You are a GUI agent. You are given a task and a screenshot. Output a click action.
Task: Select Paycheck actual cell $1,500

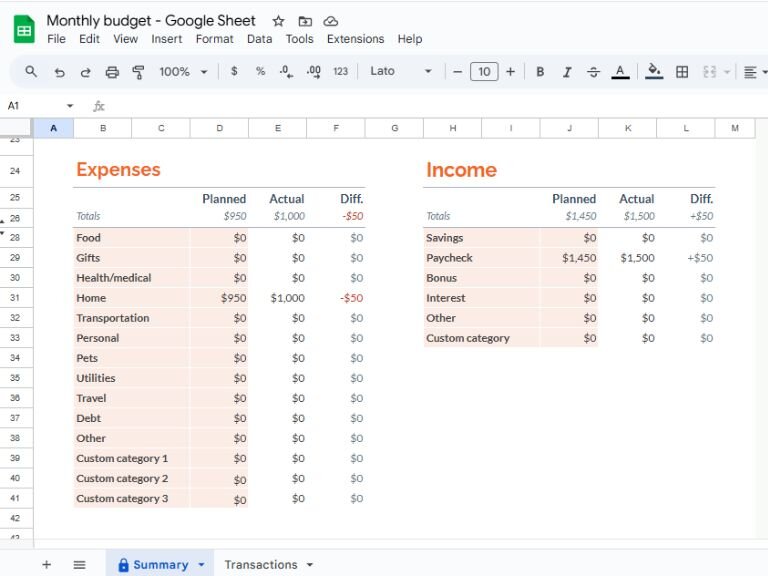[627, 258]
